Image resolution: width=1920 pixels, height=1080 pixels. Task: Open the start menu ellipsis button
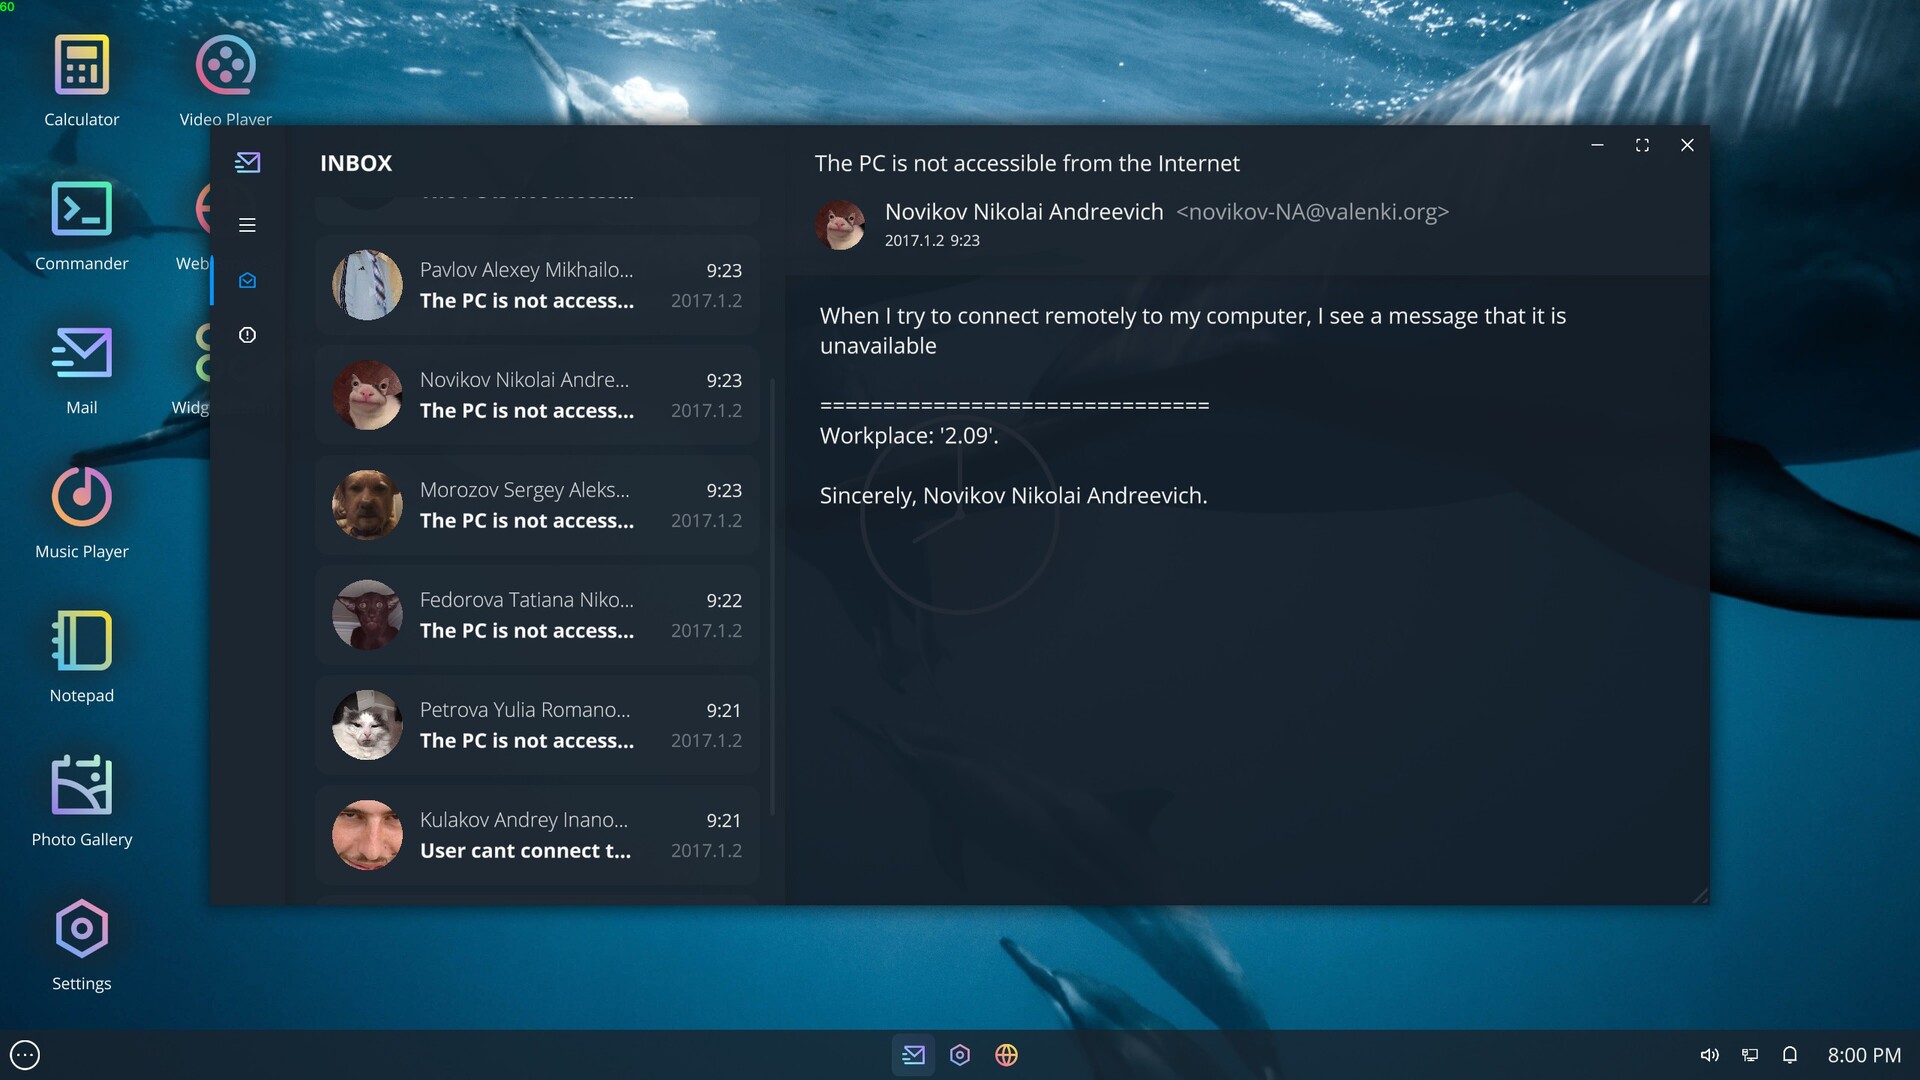click(x=25, y=1055)
